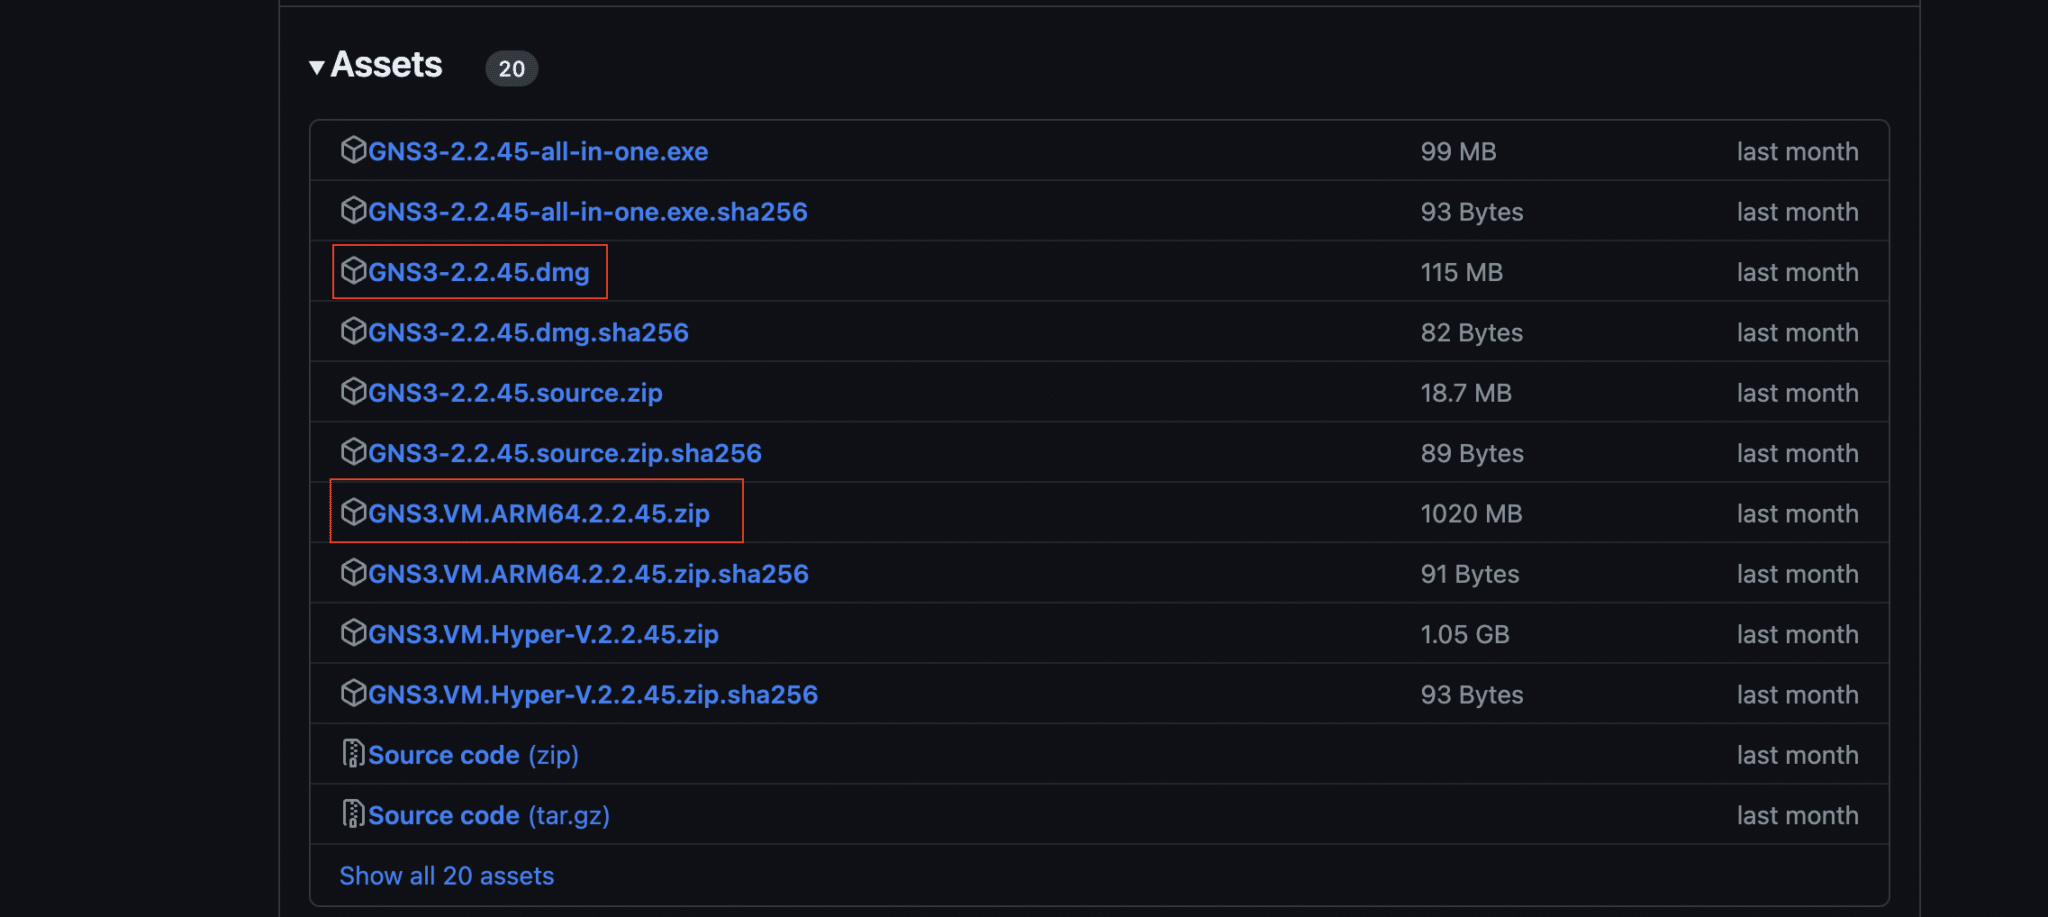
Task: Click the zip archive icon beside Source code (zip)
Action: [x=354, y=754]
